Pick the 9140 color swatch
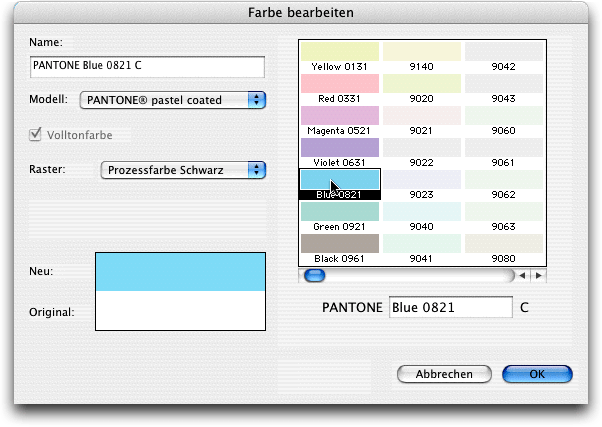602x427 pixels. (422, 51)
